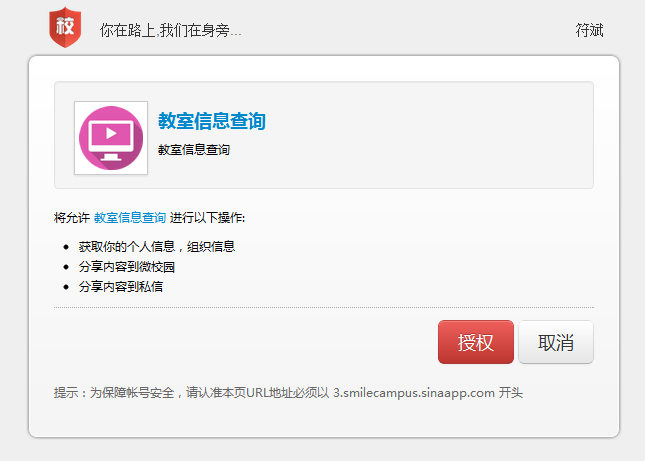Click the red shield logo icon
Image resolution: width=645 pixels, height=461 pixels.
coord(65,28)
